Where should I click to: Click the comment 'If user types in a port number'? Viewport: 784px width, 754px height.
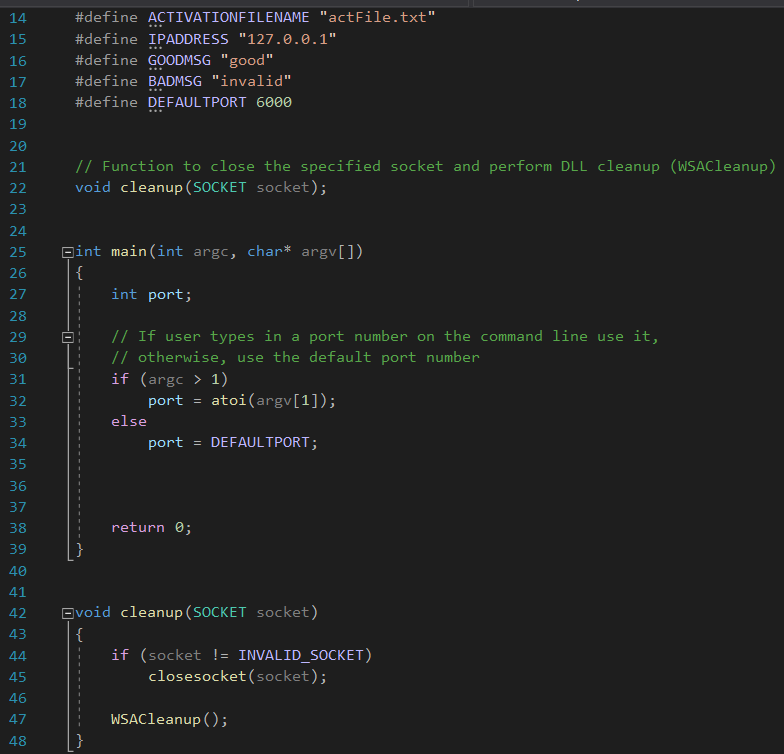385,337
